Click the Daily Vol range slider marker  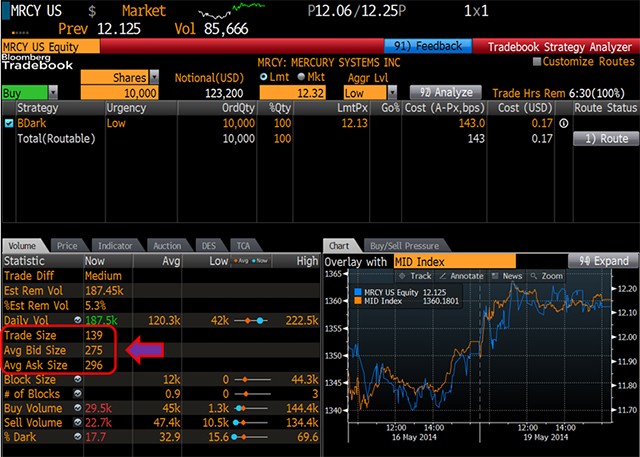pos(260,318)
